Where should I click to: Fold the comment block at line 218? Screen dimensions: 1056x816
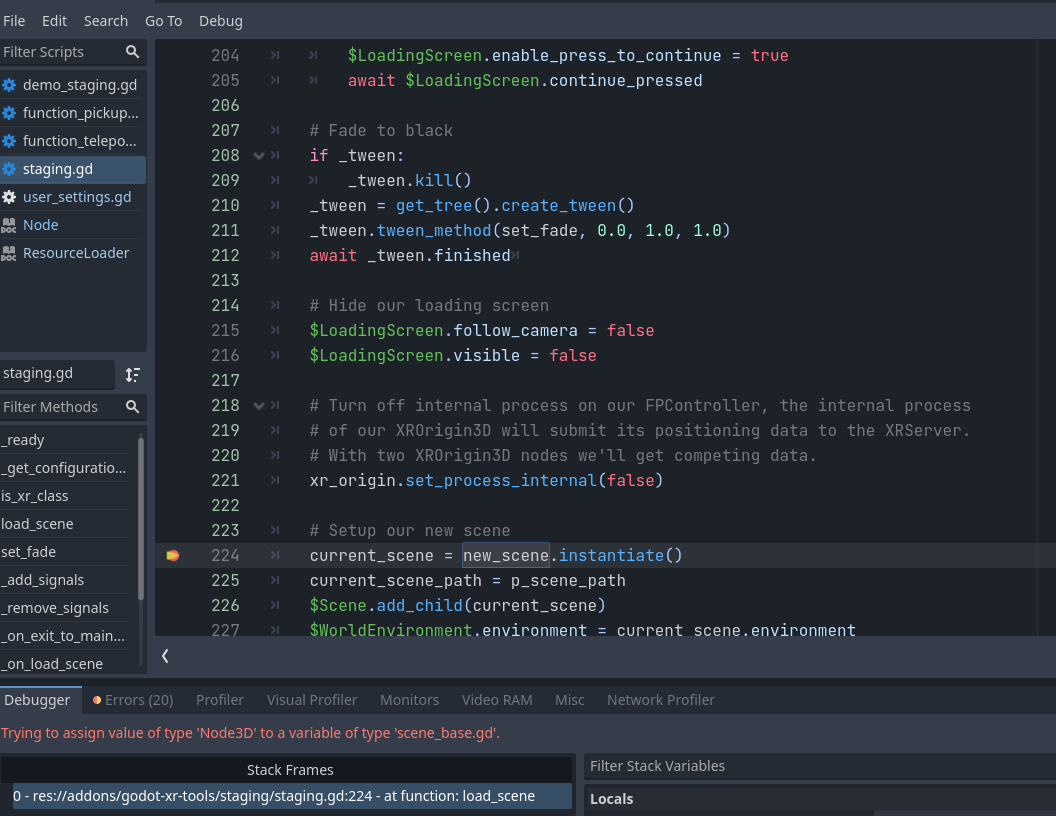pos(259,406)
